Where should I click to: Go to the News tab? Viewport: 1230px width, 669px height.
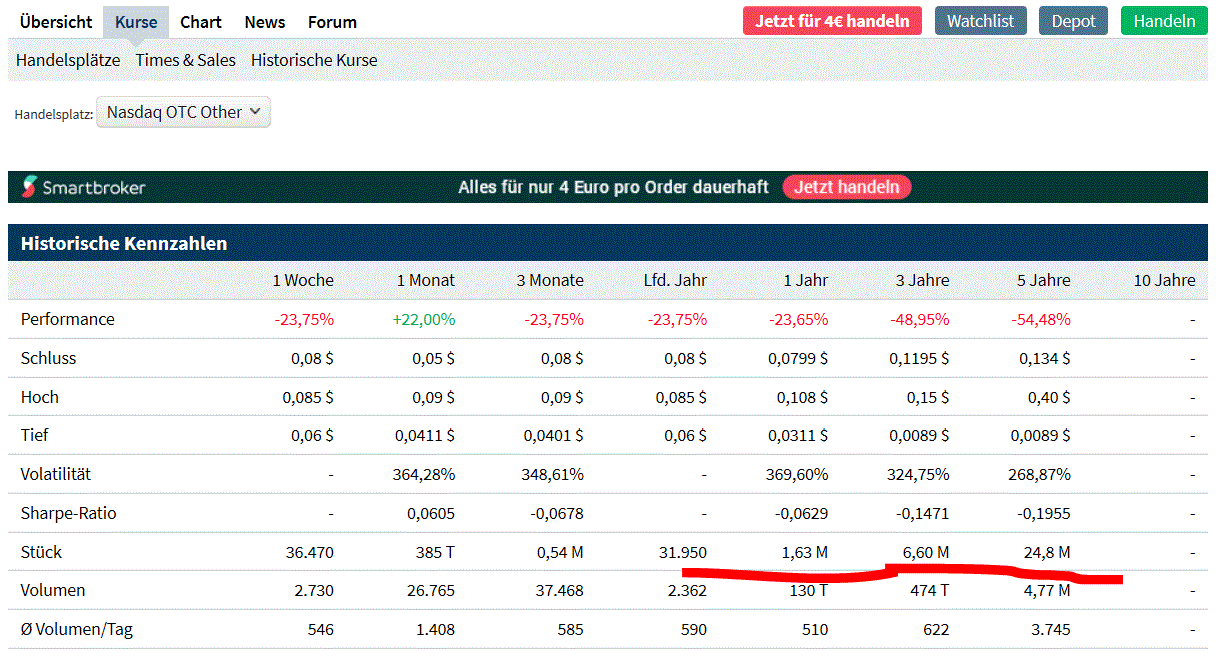coord(265,22)
